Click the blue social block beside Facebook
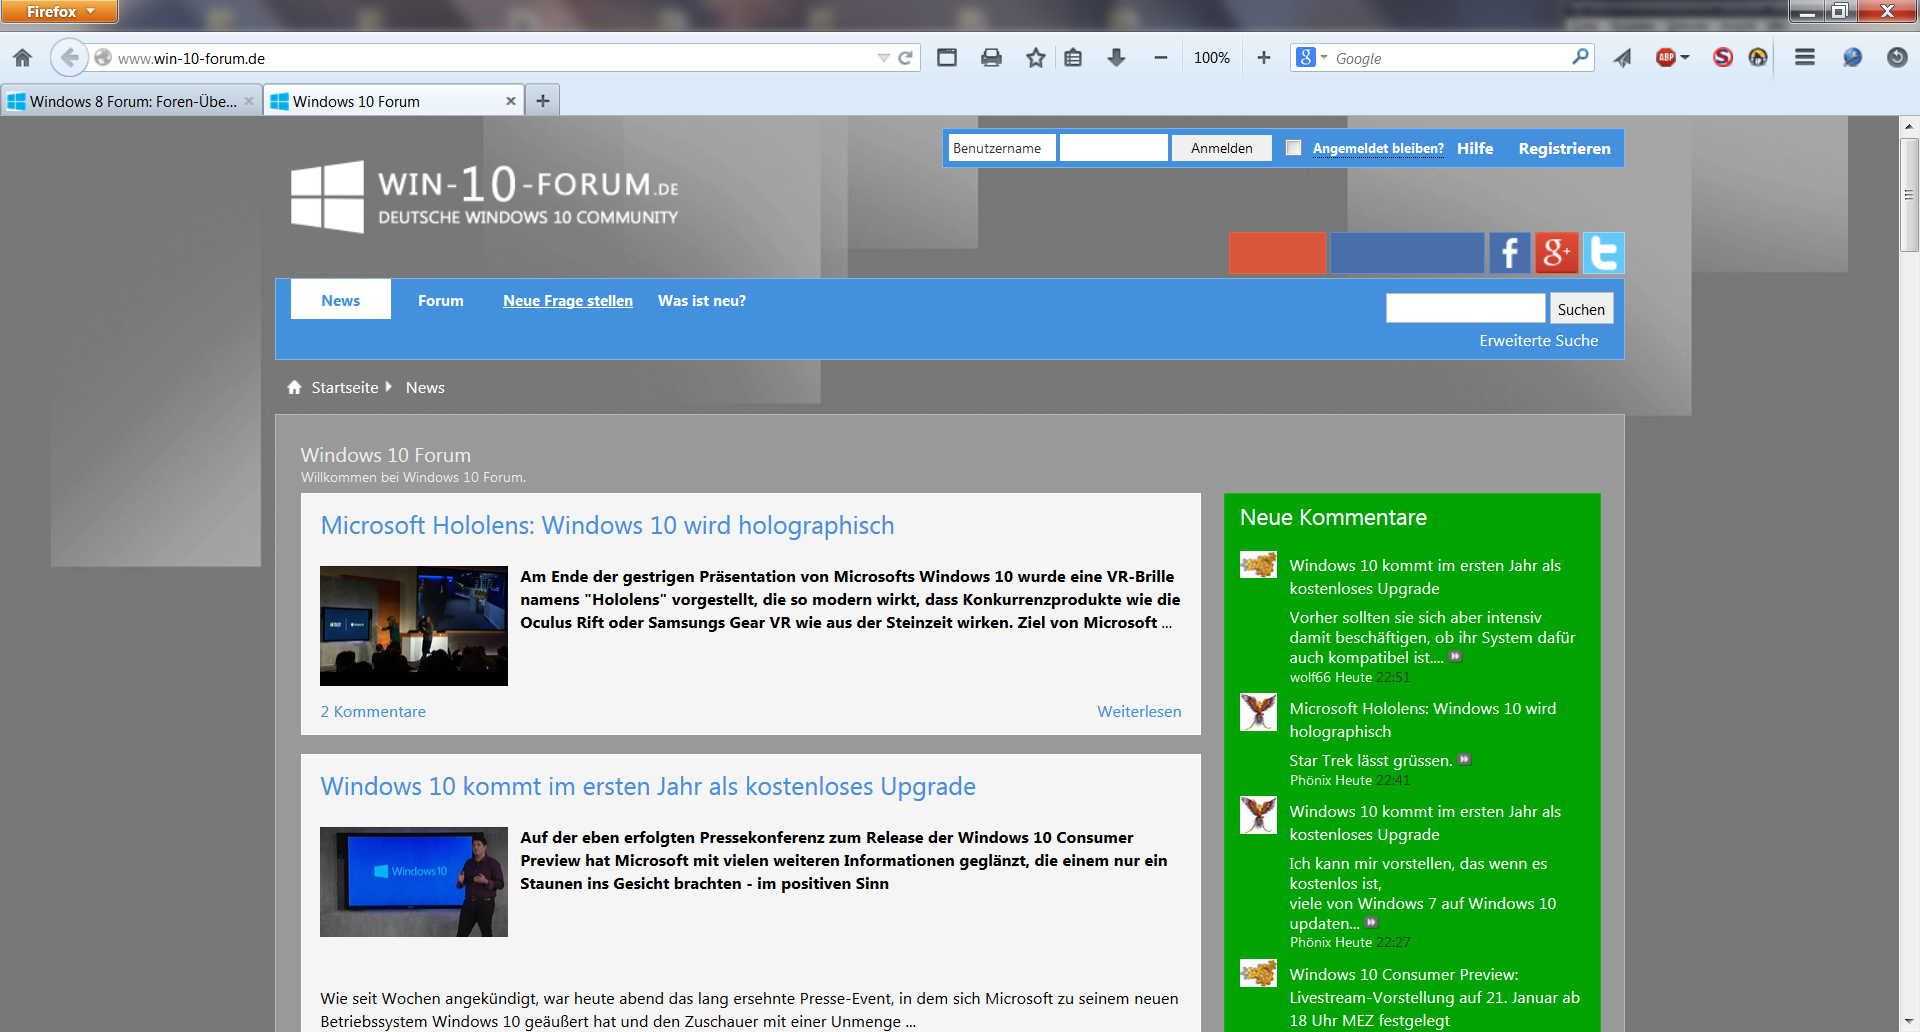Viewport: 1920px width, 1032px height. click(1407, 253)
